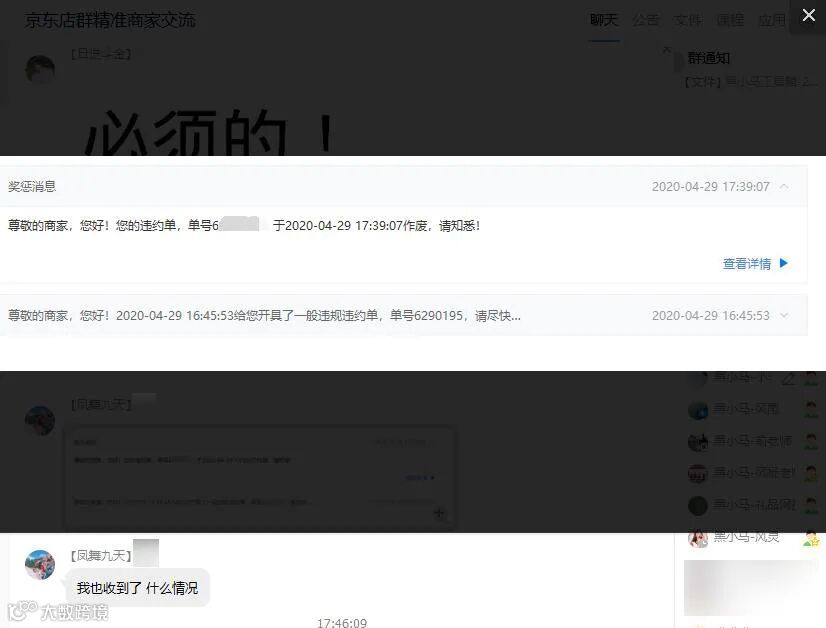Select member 黑小马-风灵 in the list
This screenshot has width=826, height=628.
(746, 537)
